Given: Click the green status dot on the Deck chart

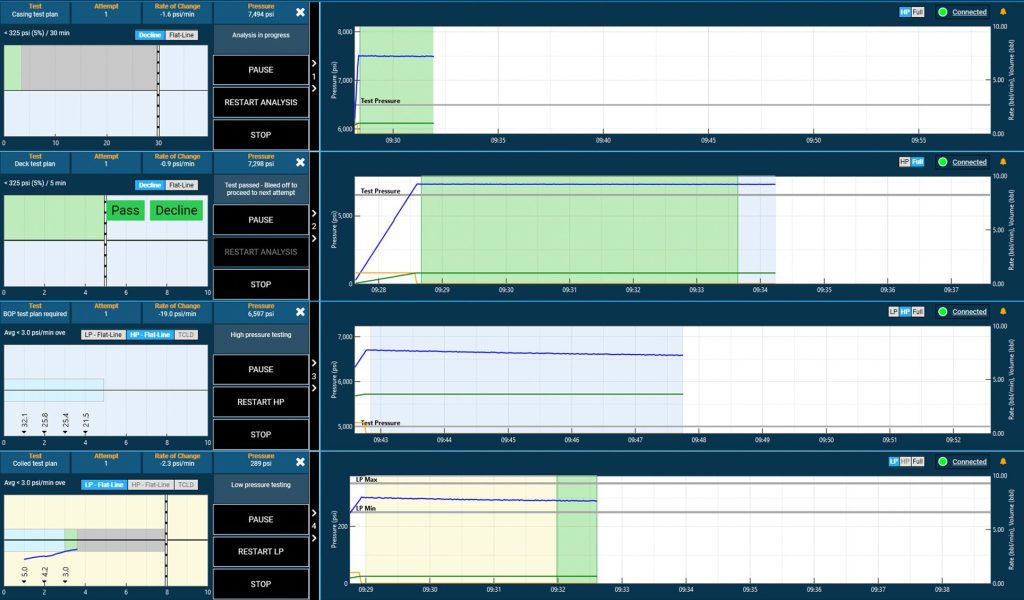Looking at the screenshot, I should click(x=942, y=162).
